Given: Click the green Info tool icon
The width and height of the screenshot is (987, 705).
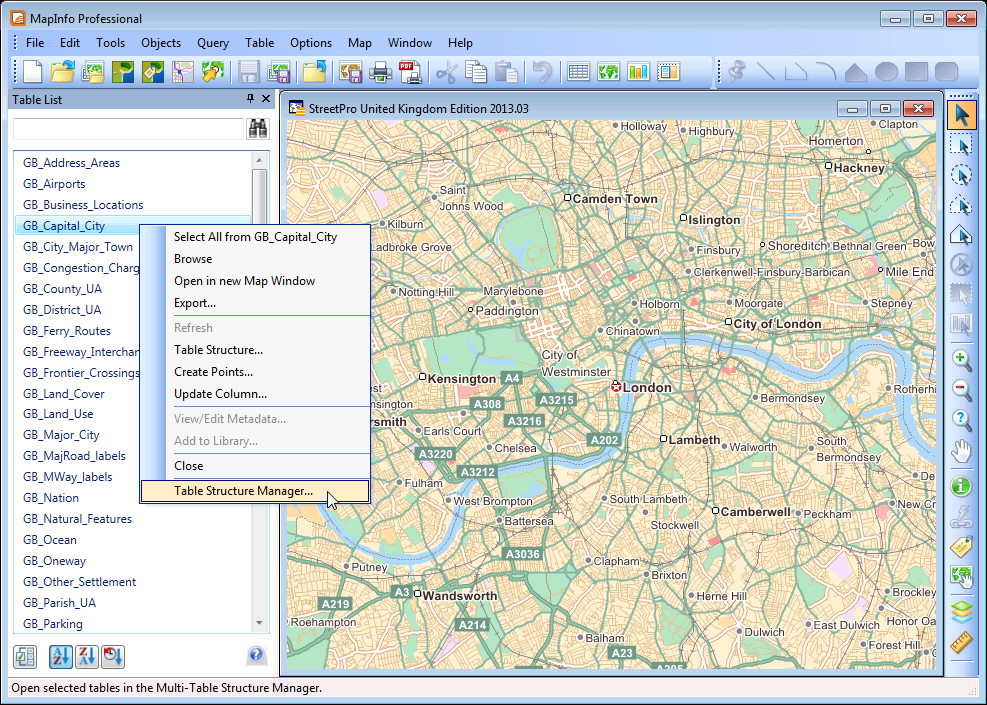Looking at the screenshot, I should pyautogui.click(x=961, y=486).
